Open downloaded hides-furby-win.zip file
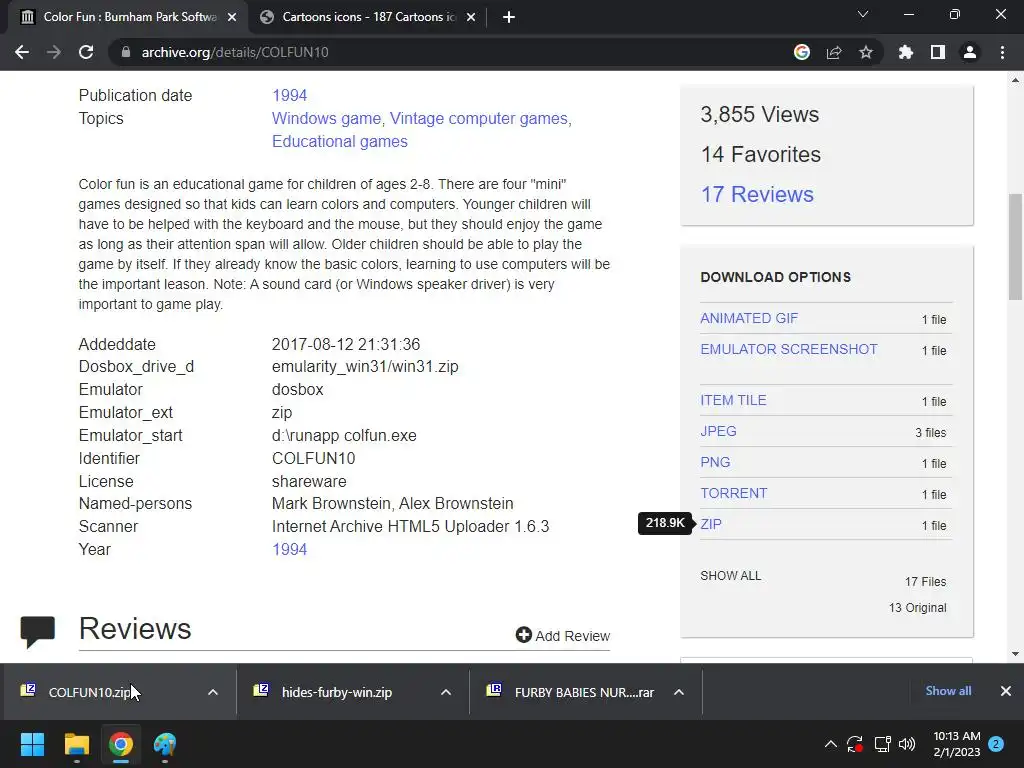This screenshot has width=1024, height=768. [x=336, y=692]
